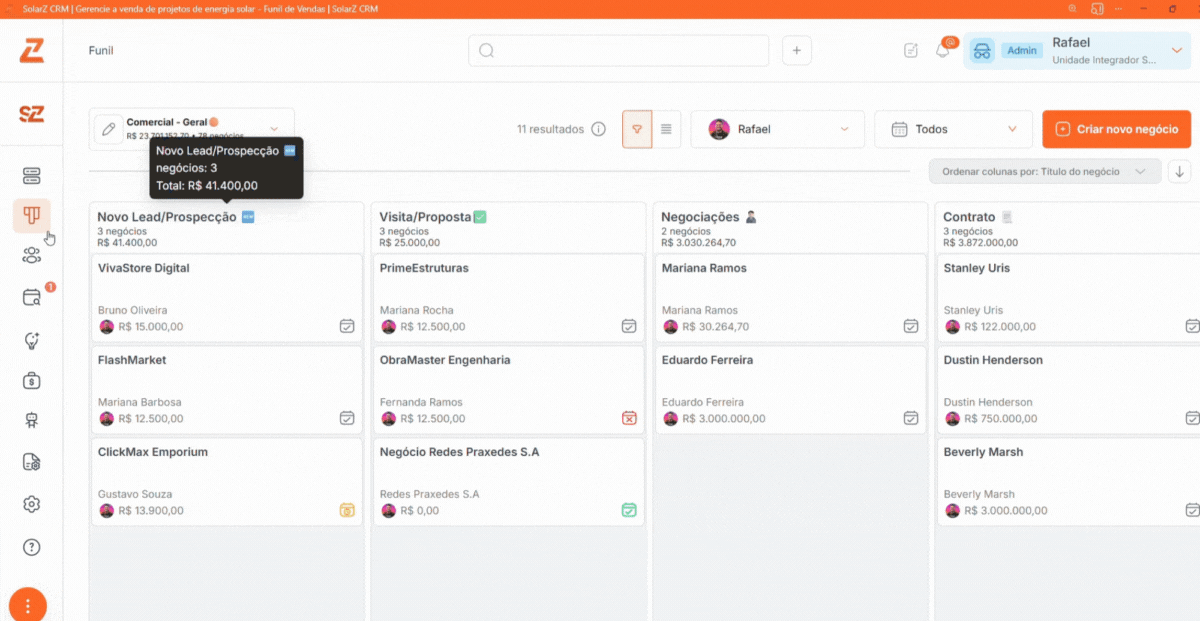Click Criar novo negócio button
Viewport: 1200px width, 621px height.
(x=1116, y=129)
